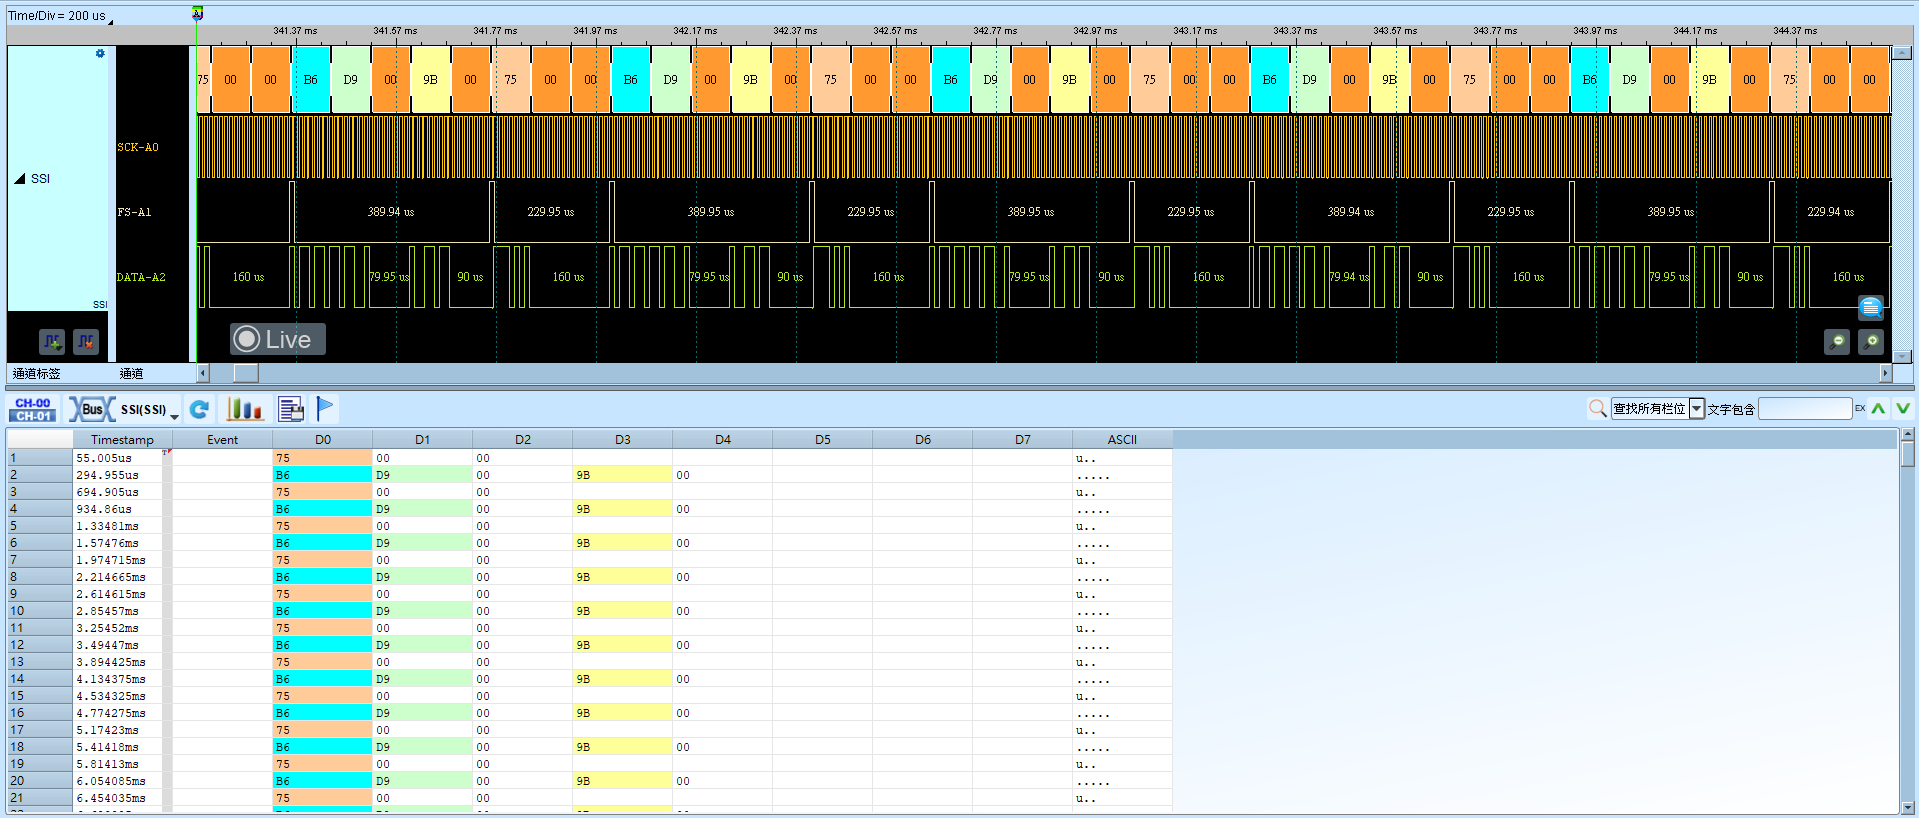Image resolution: width=1919 pixels, height=818 pixels.
Task: Select row number 17 header
Action: (x=39, y=730)
